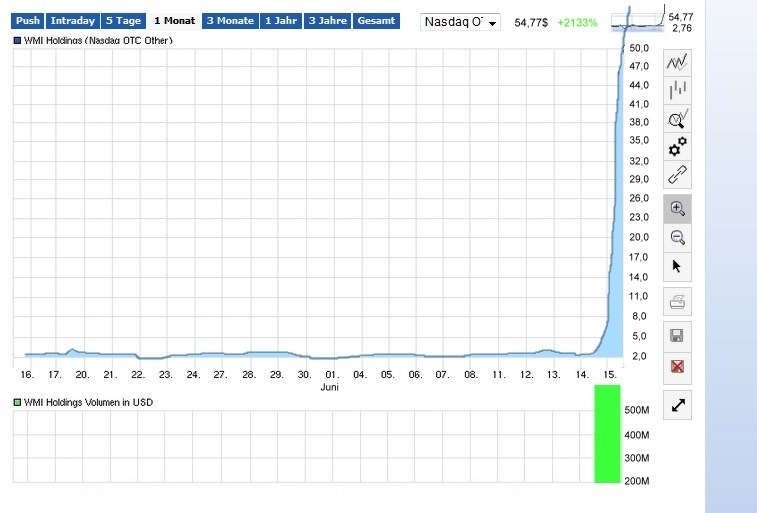Click the red X delete icon
757x513 pixels.
677,367
